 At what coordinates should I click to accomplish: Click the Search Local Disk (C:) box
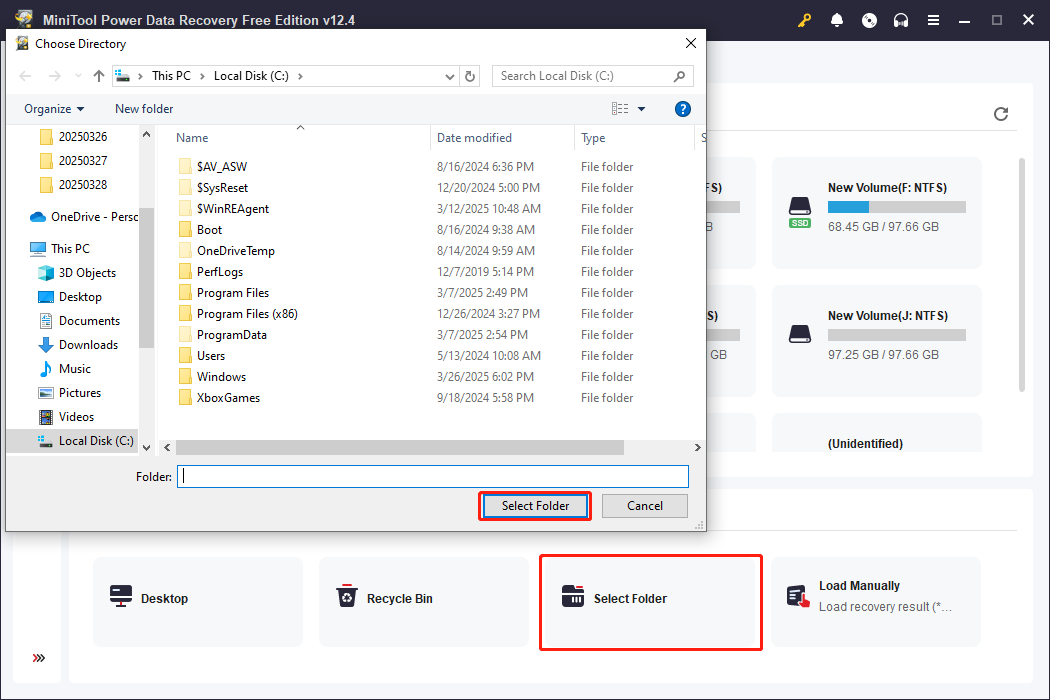593,76
